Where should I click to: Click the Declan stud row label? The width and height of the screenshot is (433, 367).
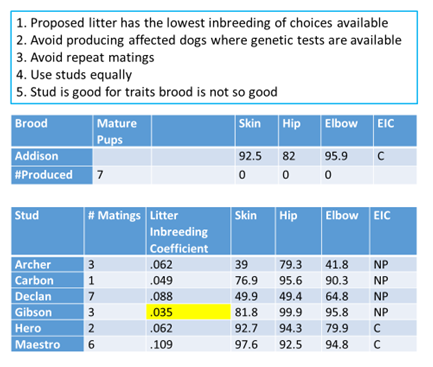pos(47,296)
